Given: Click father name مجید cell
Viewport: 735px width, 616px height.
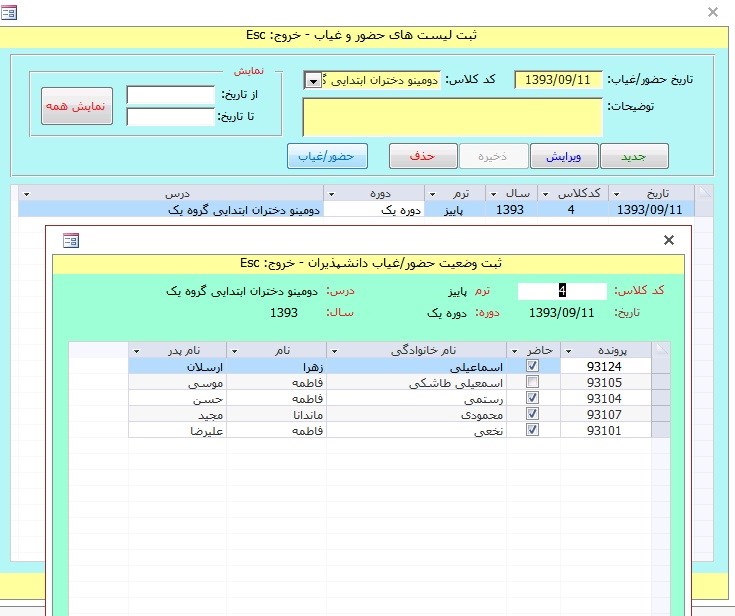Looking at the screenshot, I should tap(177, 414).
